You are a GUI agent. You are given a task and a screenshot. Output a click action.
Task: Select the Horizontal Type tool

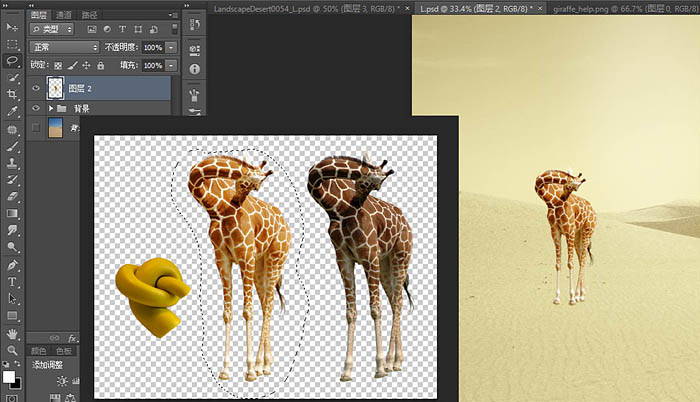13,282
